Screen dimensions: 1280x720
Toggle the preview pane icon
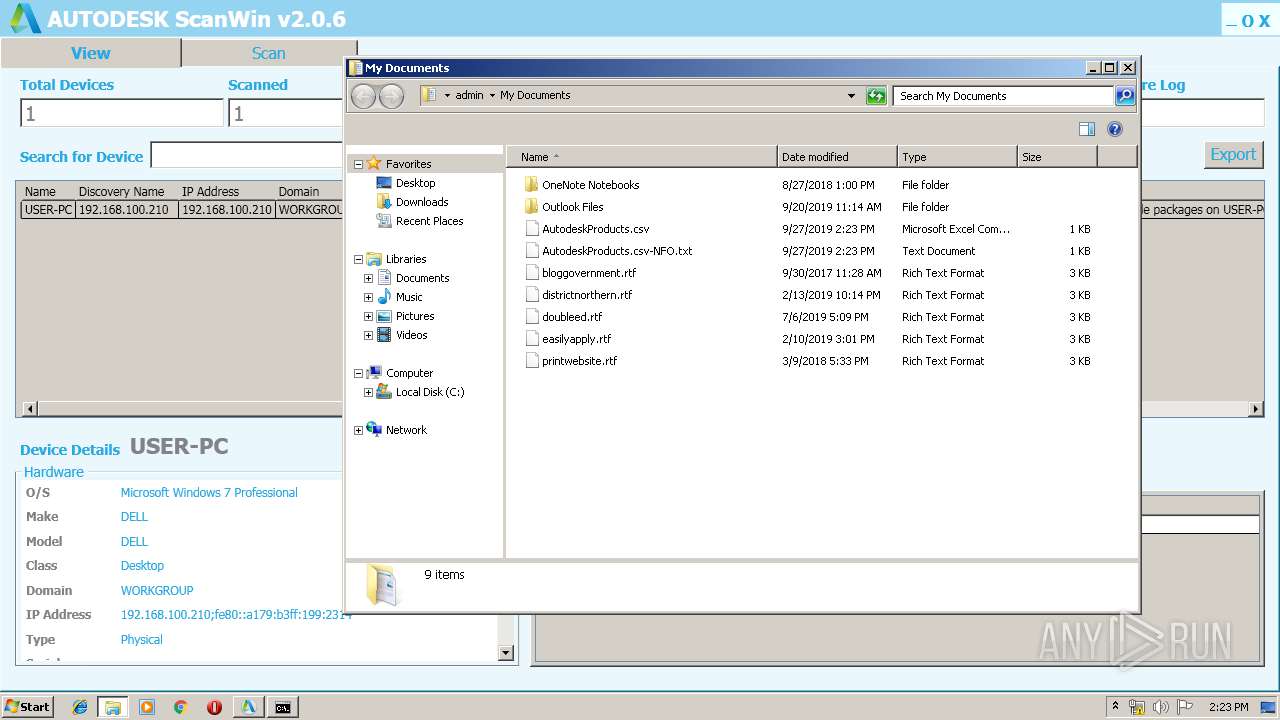tap(1087, 129)
